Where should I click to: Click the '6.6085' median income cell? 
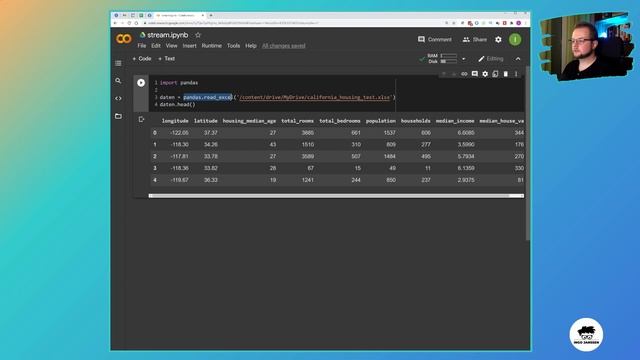[x=466, y=133]
